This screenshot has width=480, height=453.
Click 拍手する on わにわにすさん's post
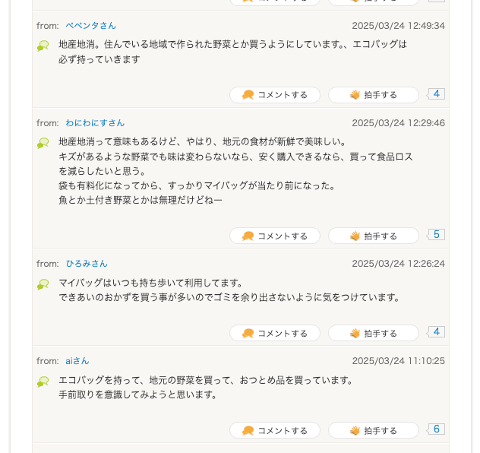point(373,236)
